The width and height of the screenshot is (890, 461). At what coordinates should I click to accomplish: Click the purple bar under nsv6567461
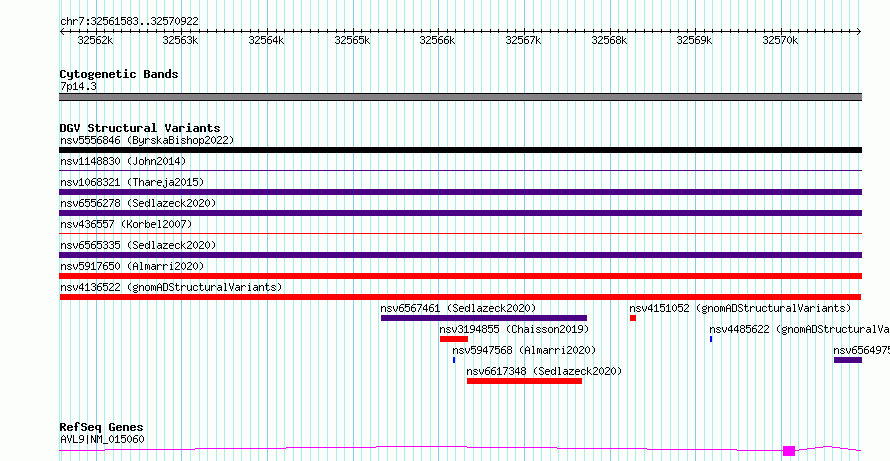pyautogui.click(x=484, y=318)
